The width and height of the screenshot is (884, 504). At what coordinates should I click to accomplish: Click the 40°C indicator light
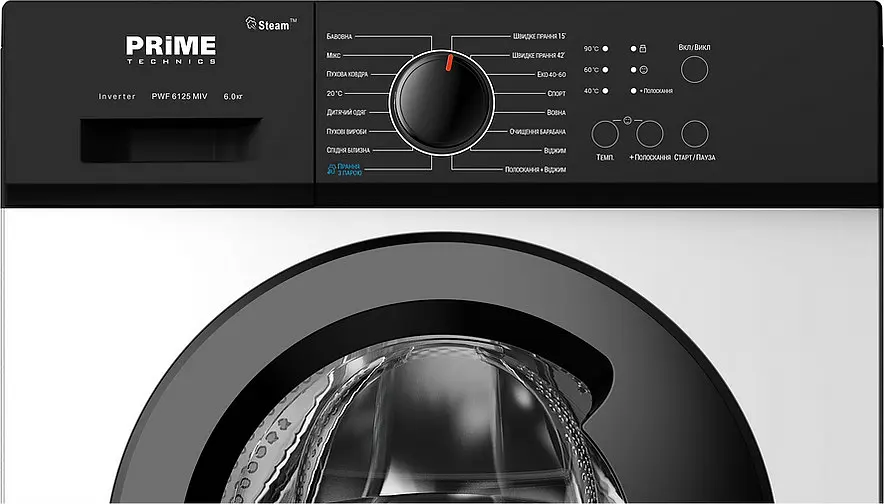[605, 91]
